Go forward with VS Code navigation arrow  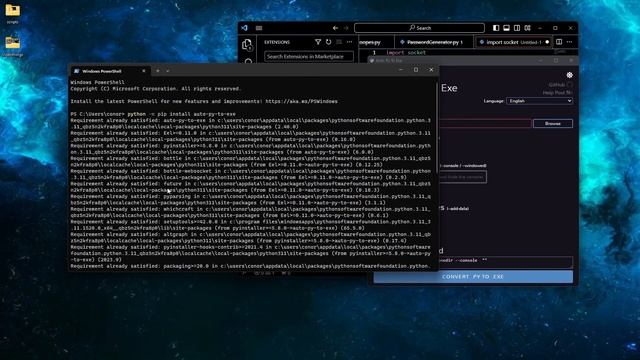click(346, 28)
